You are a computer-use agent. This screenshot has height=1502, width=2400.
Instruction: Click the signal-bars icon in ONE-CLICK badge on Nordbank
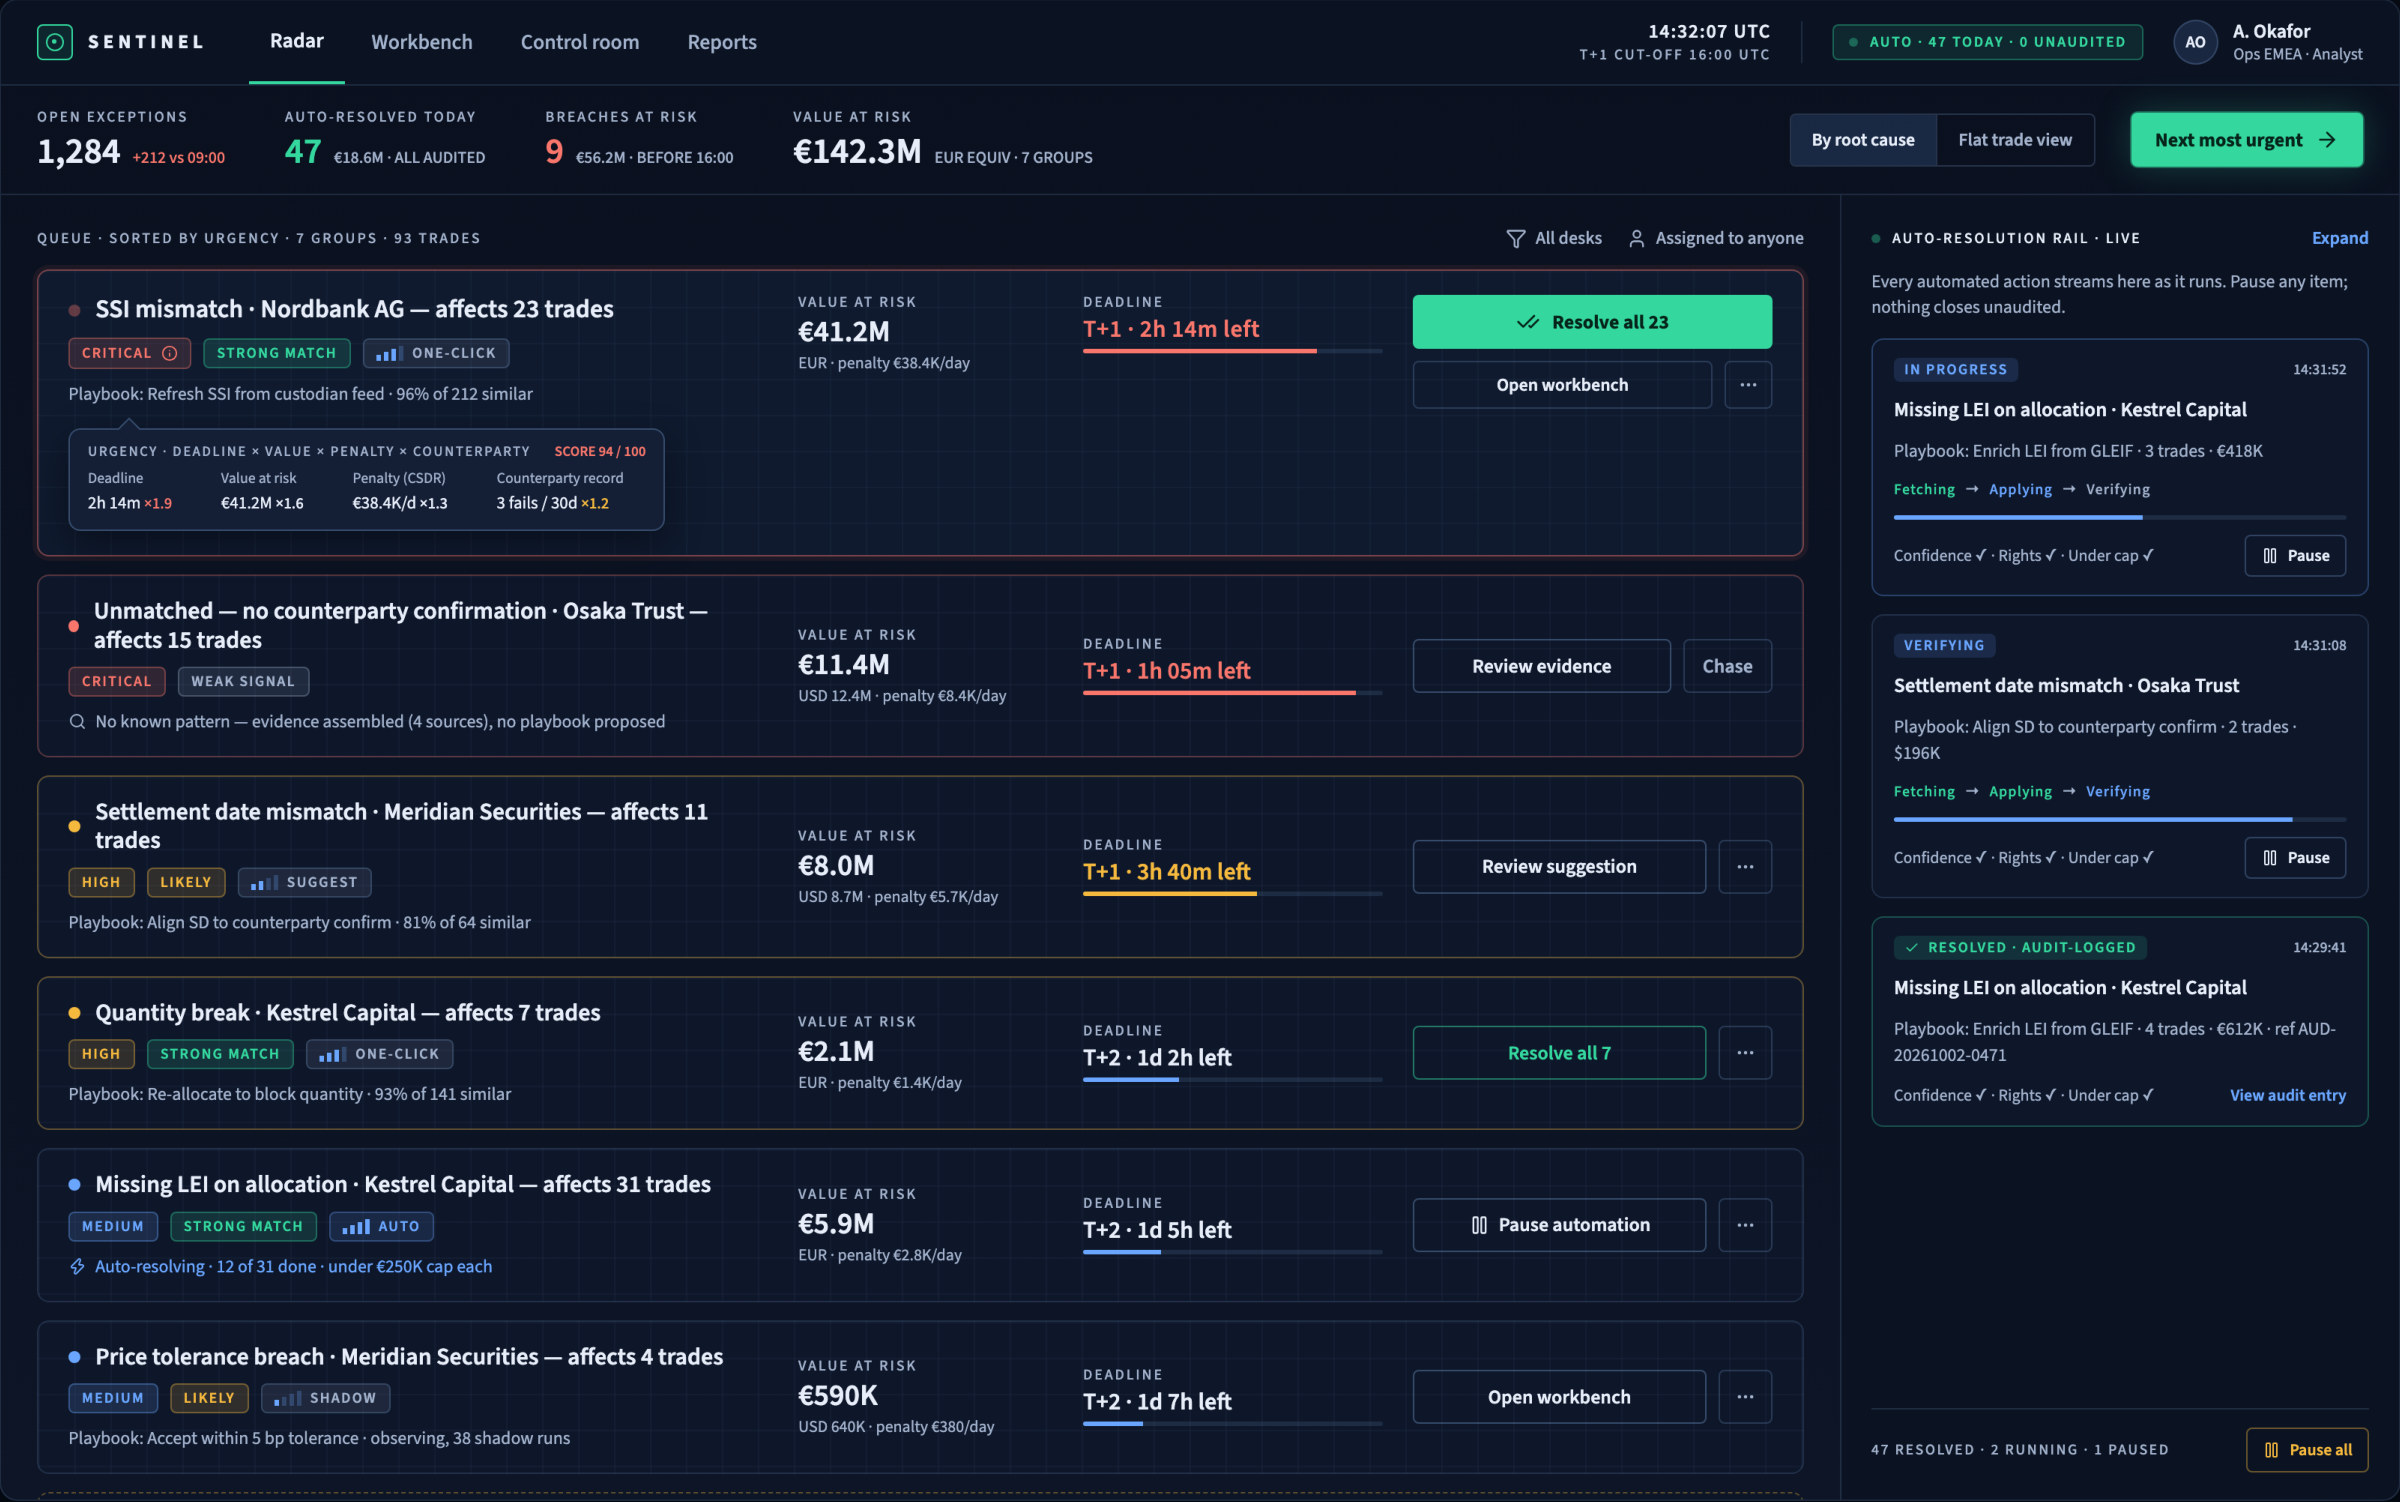pos(389,354)
